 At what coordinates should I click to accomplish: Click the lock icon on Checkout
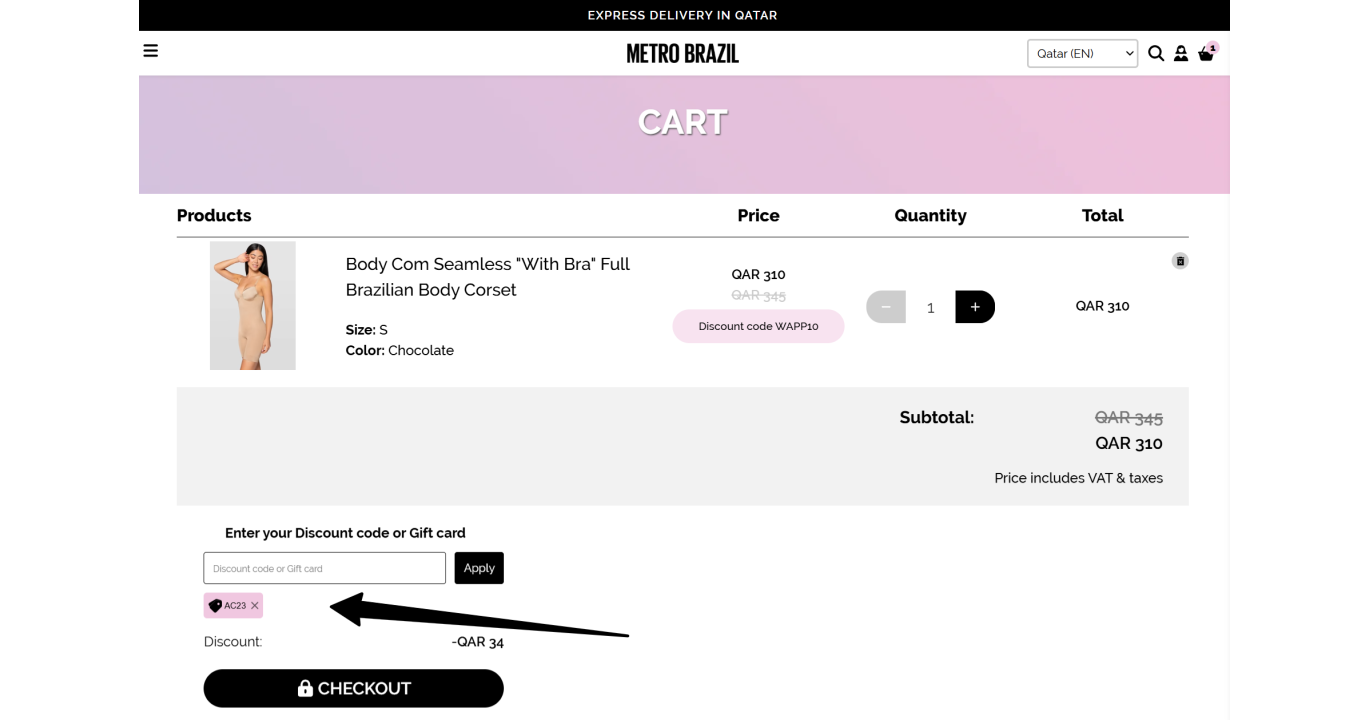tap(305, 688)
